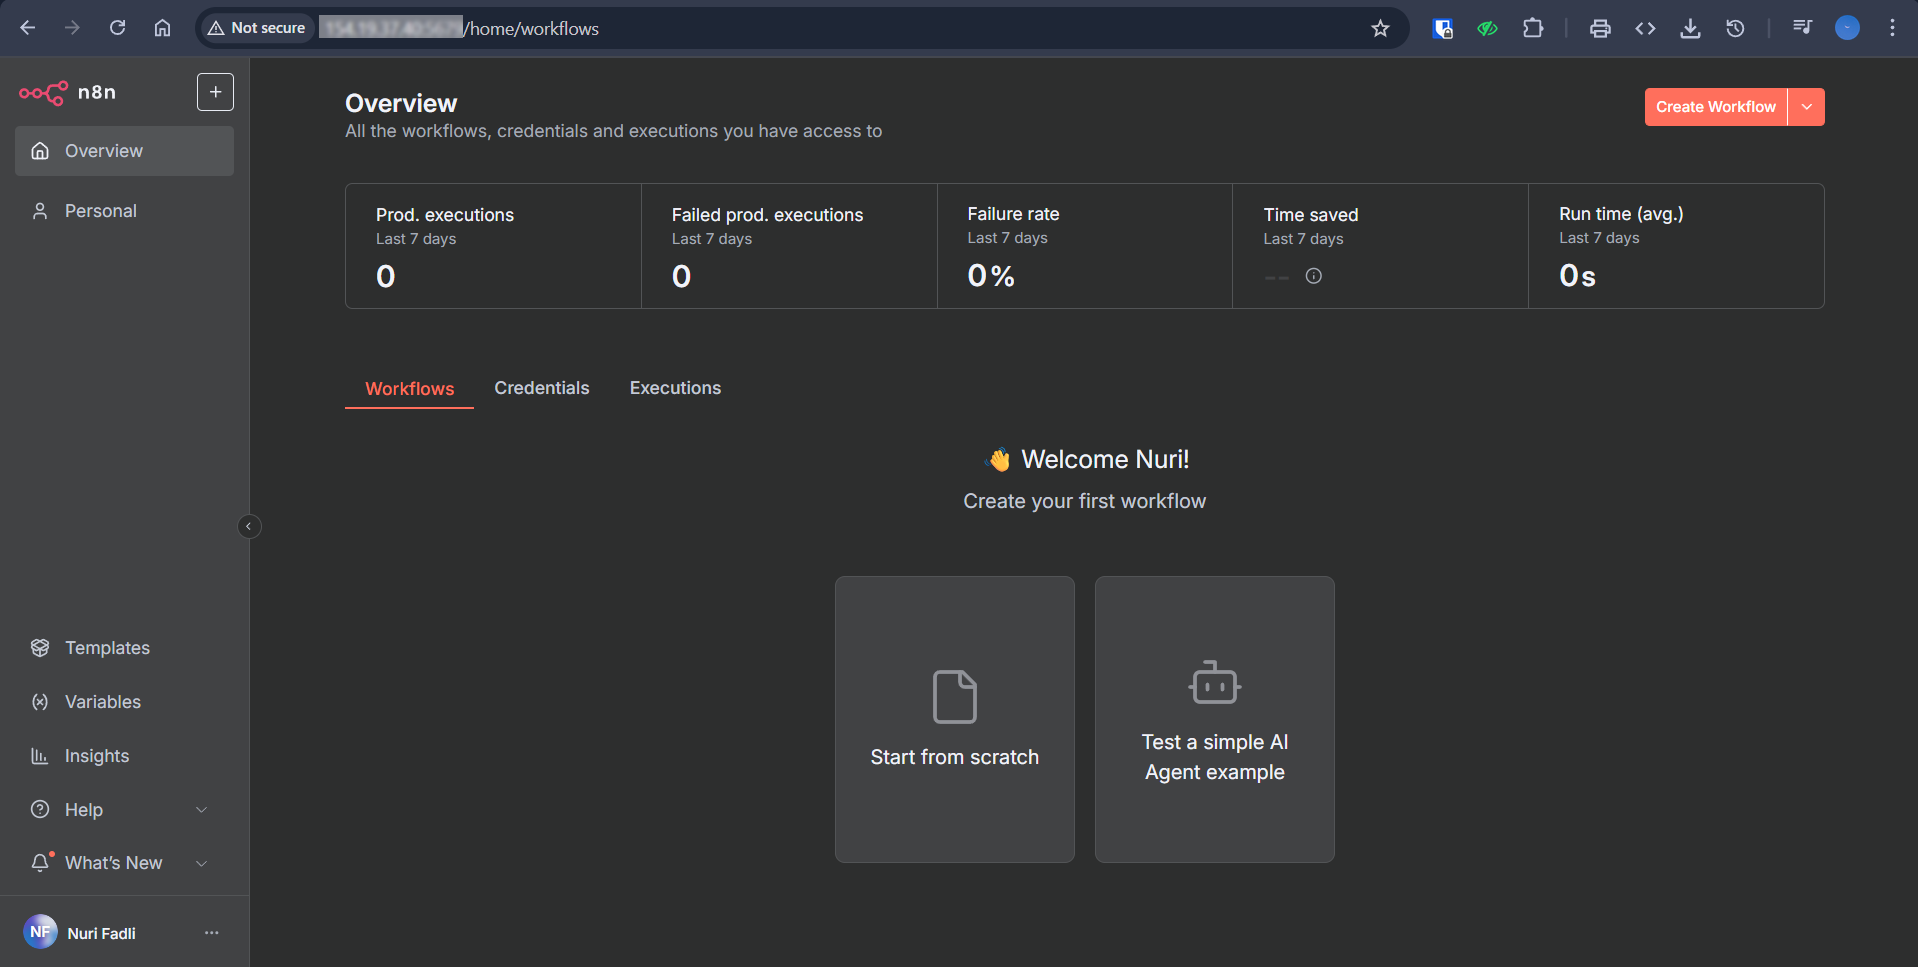Open options menu next to Nuri Fadli
This screenshot has height=967, width=1918.
(211, 932)
